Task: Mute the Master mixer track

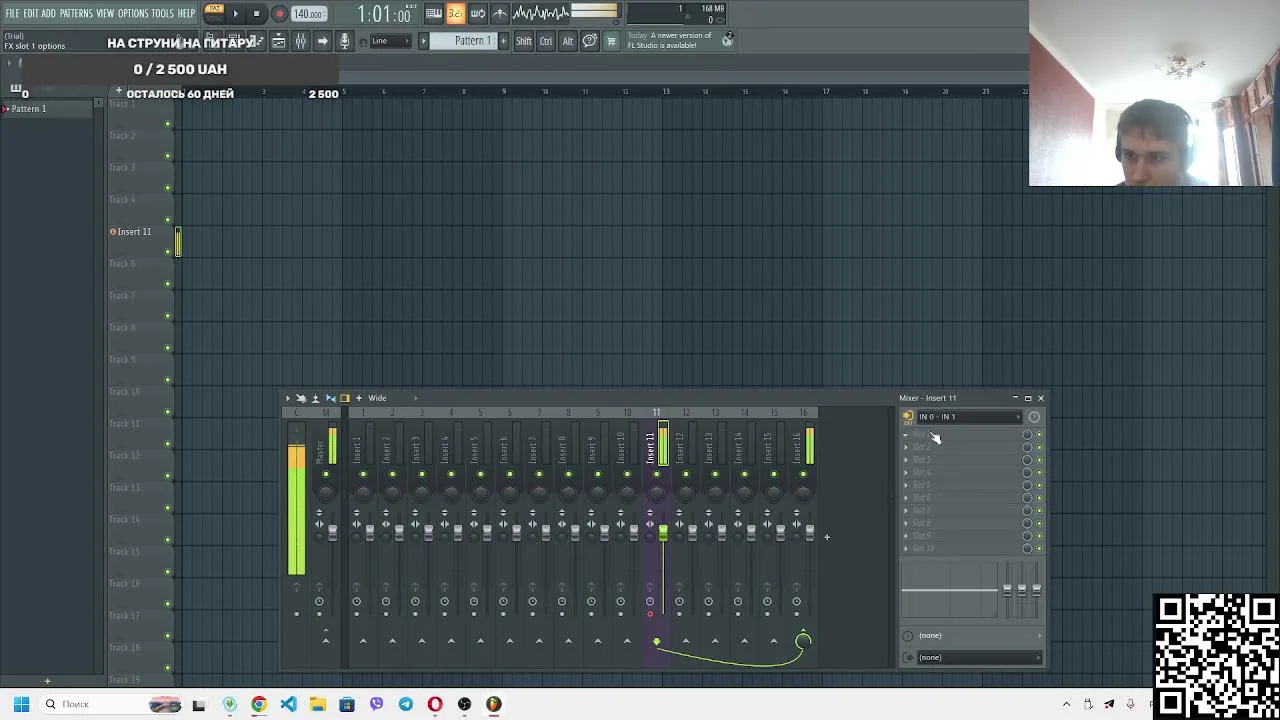Action: point(326,474)
